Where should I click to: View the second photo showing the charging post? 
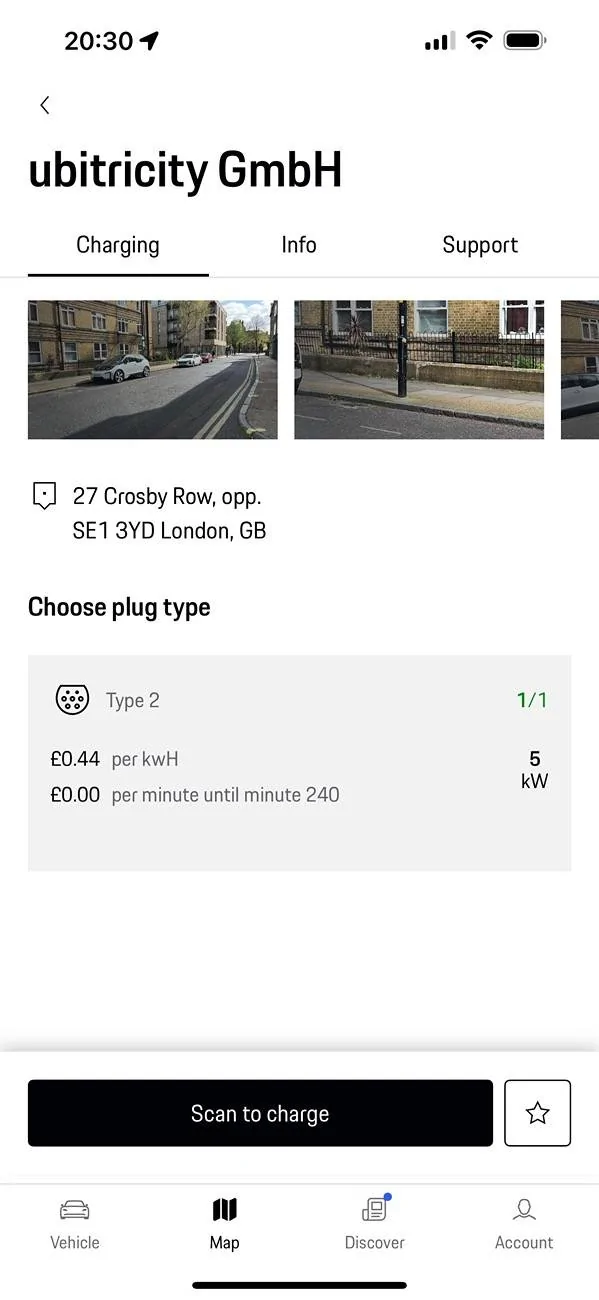click(x=418, y=369)
